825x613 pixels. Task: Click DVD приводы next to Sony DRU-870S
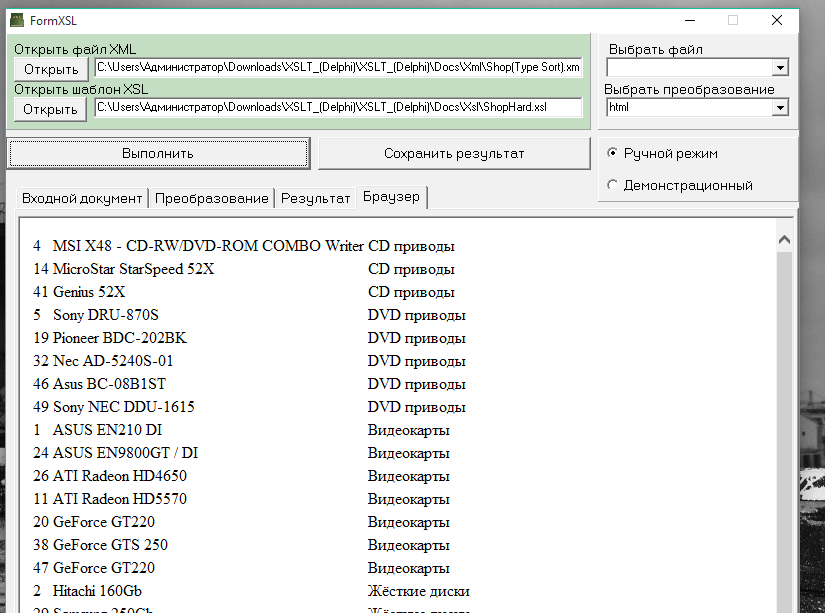click(x=417, y=316)
